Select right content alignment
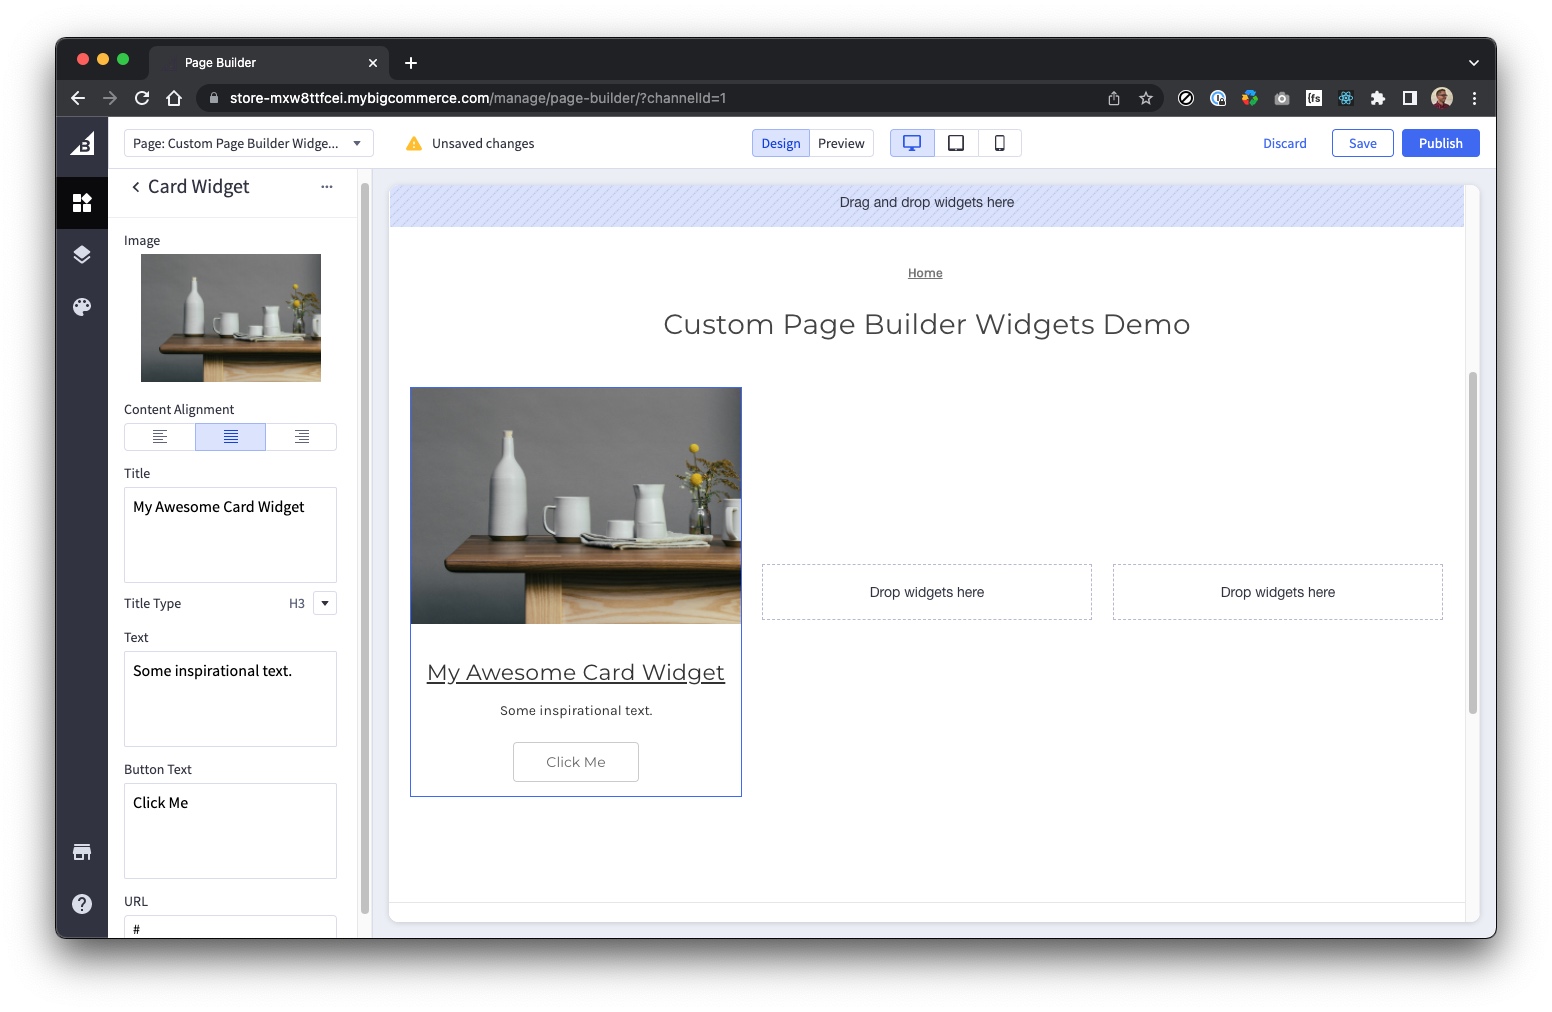 (300, 436)
